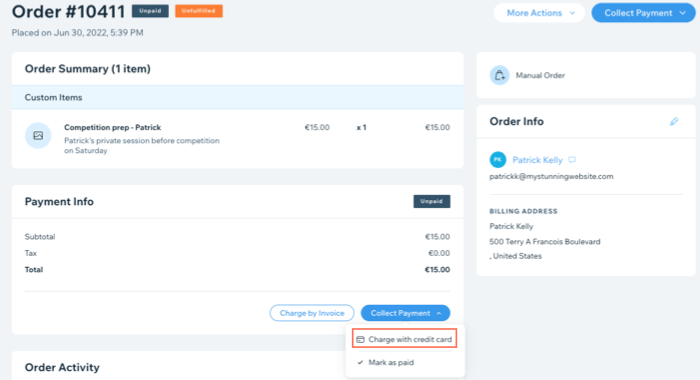700x380 pixels.
Task: Click the Order Info heading
Action: coord(517,121)
